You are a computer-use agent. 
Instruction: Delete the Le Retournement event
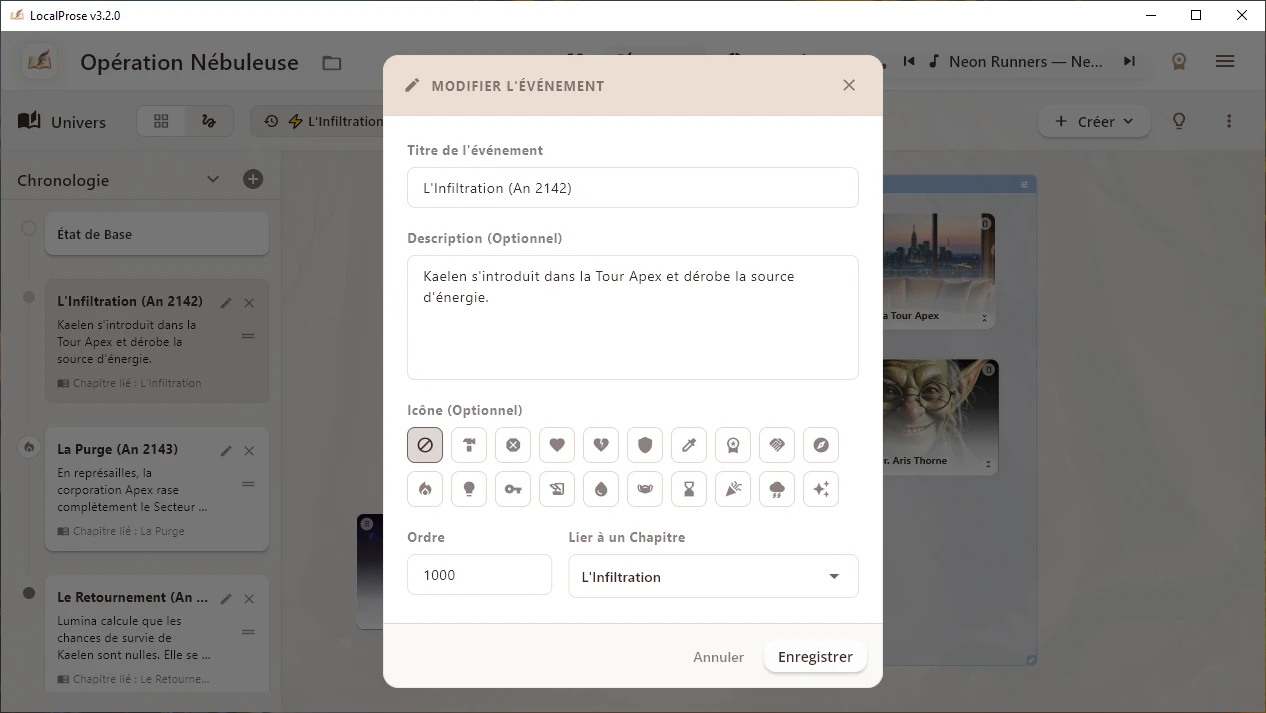point(249,599)
